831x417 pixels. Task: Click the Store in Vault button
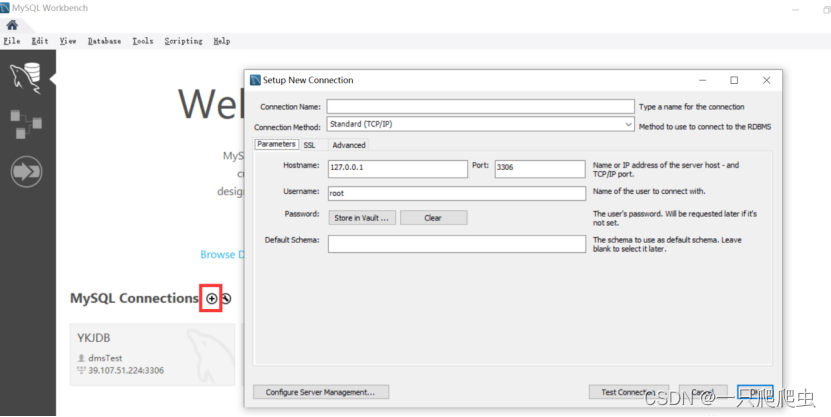pyautogui.click(x=362, y=217)
